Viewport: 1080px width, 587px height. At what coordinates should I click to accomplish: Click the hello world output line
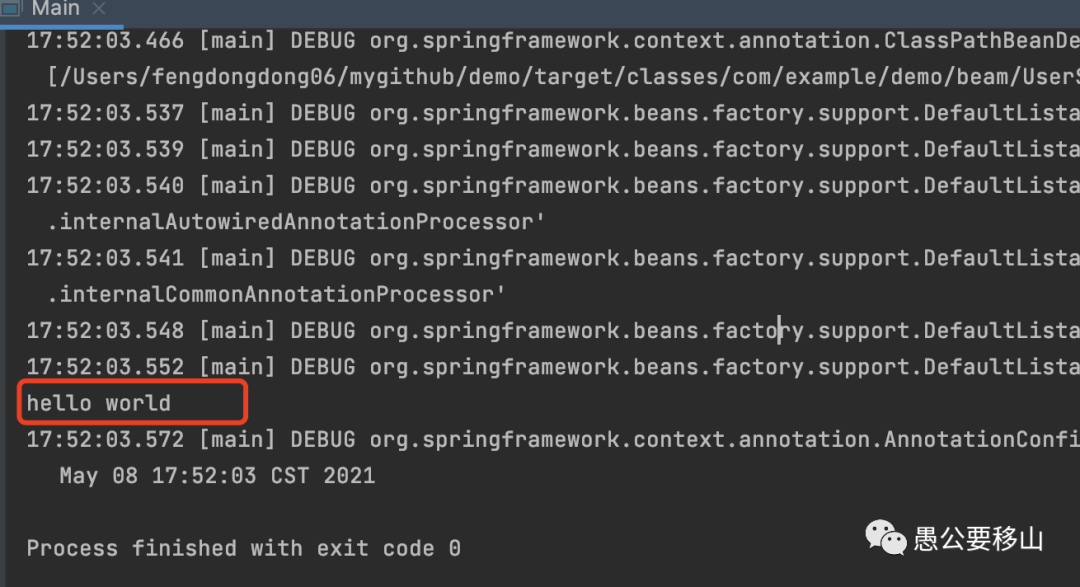pos(98,402)
